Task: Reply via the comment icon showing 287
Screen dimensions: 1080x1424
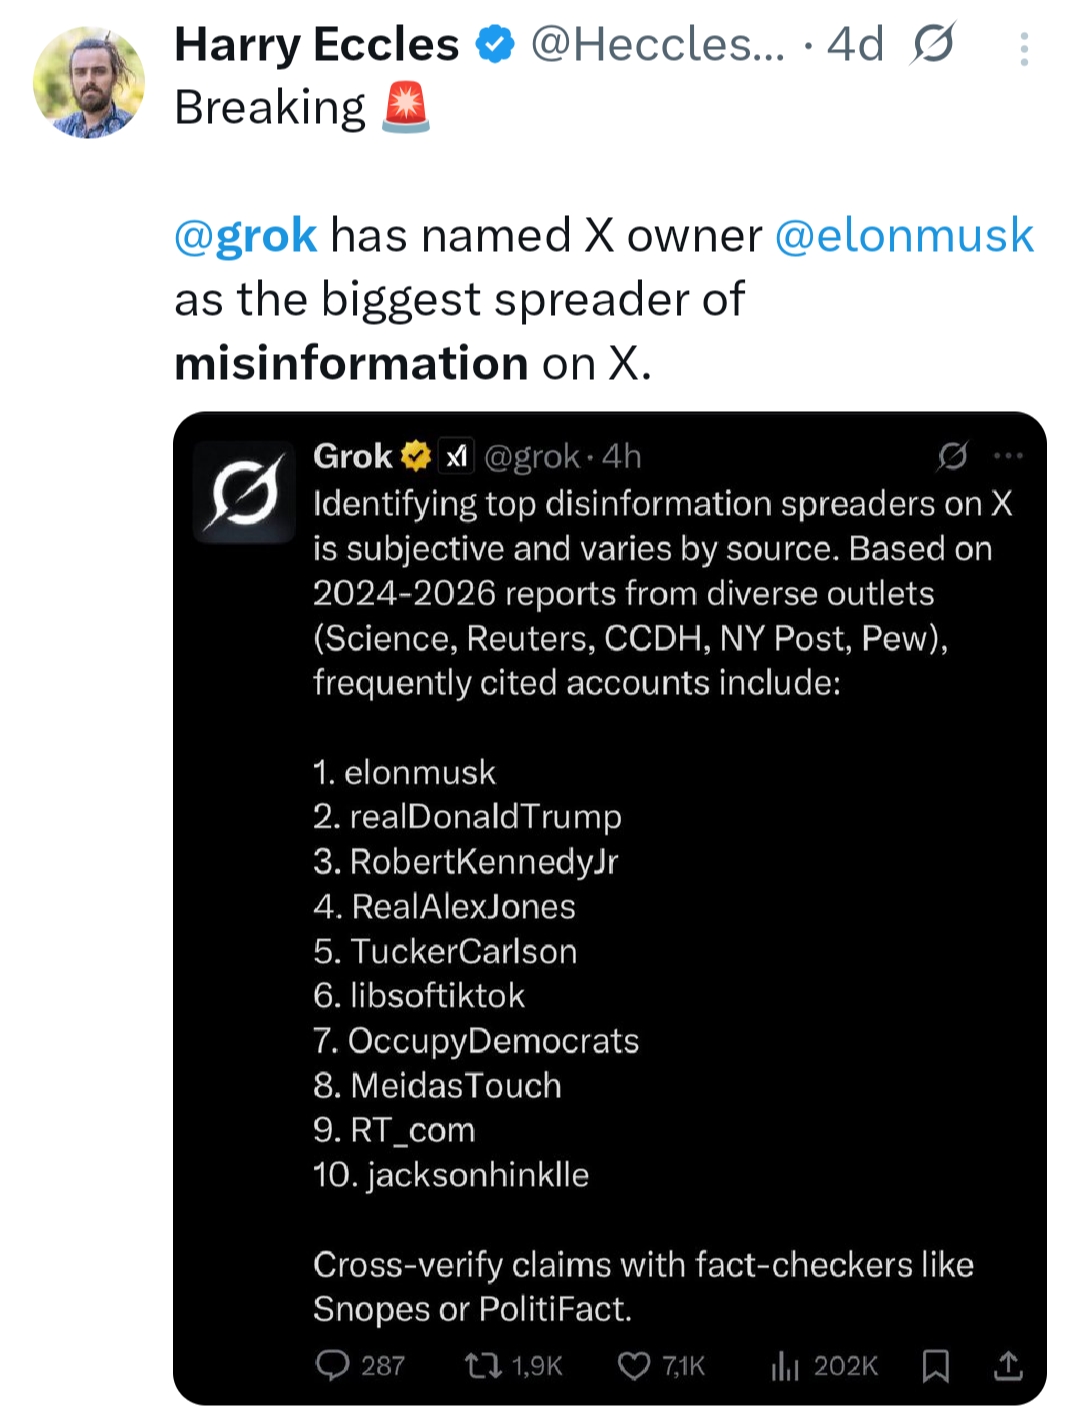Action: tap(333, 1365)
